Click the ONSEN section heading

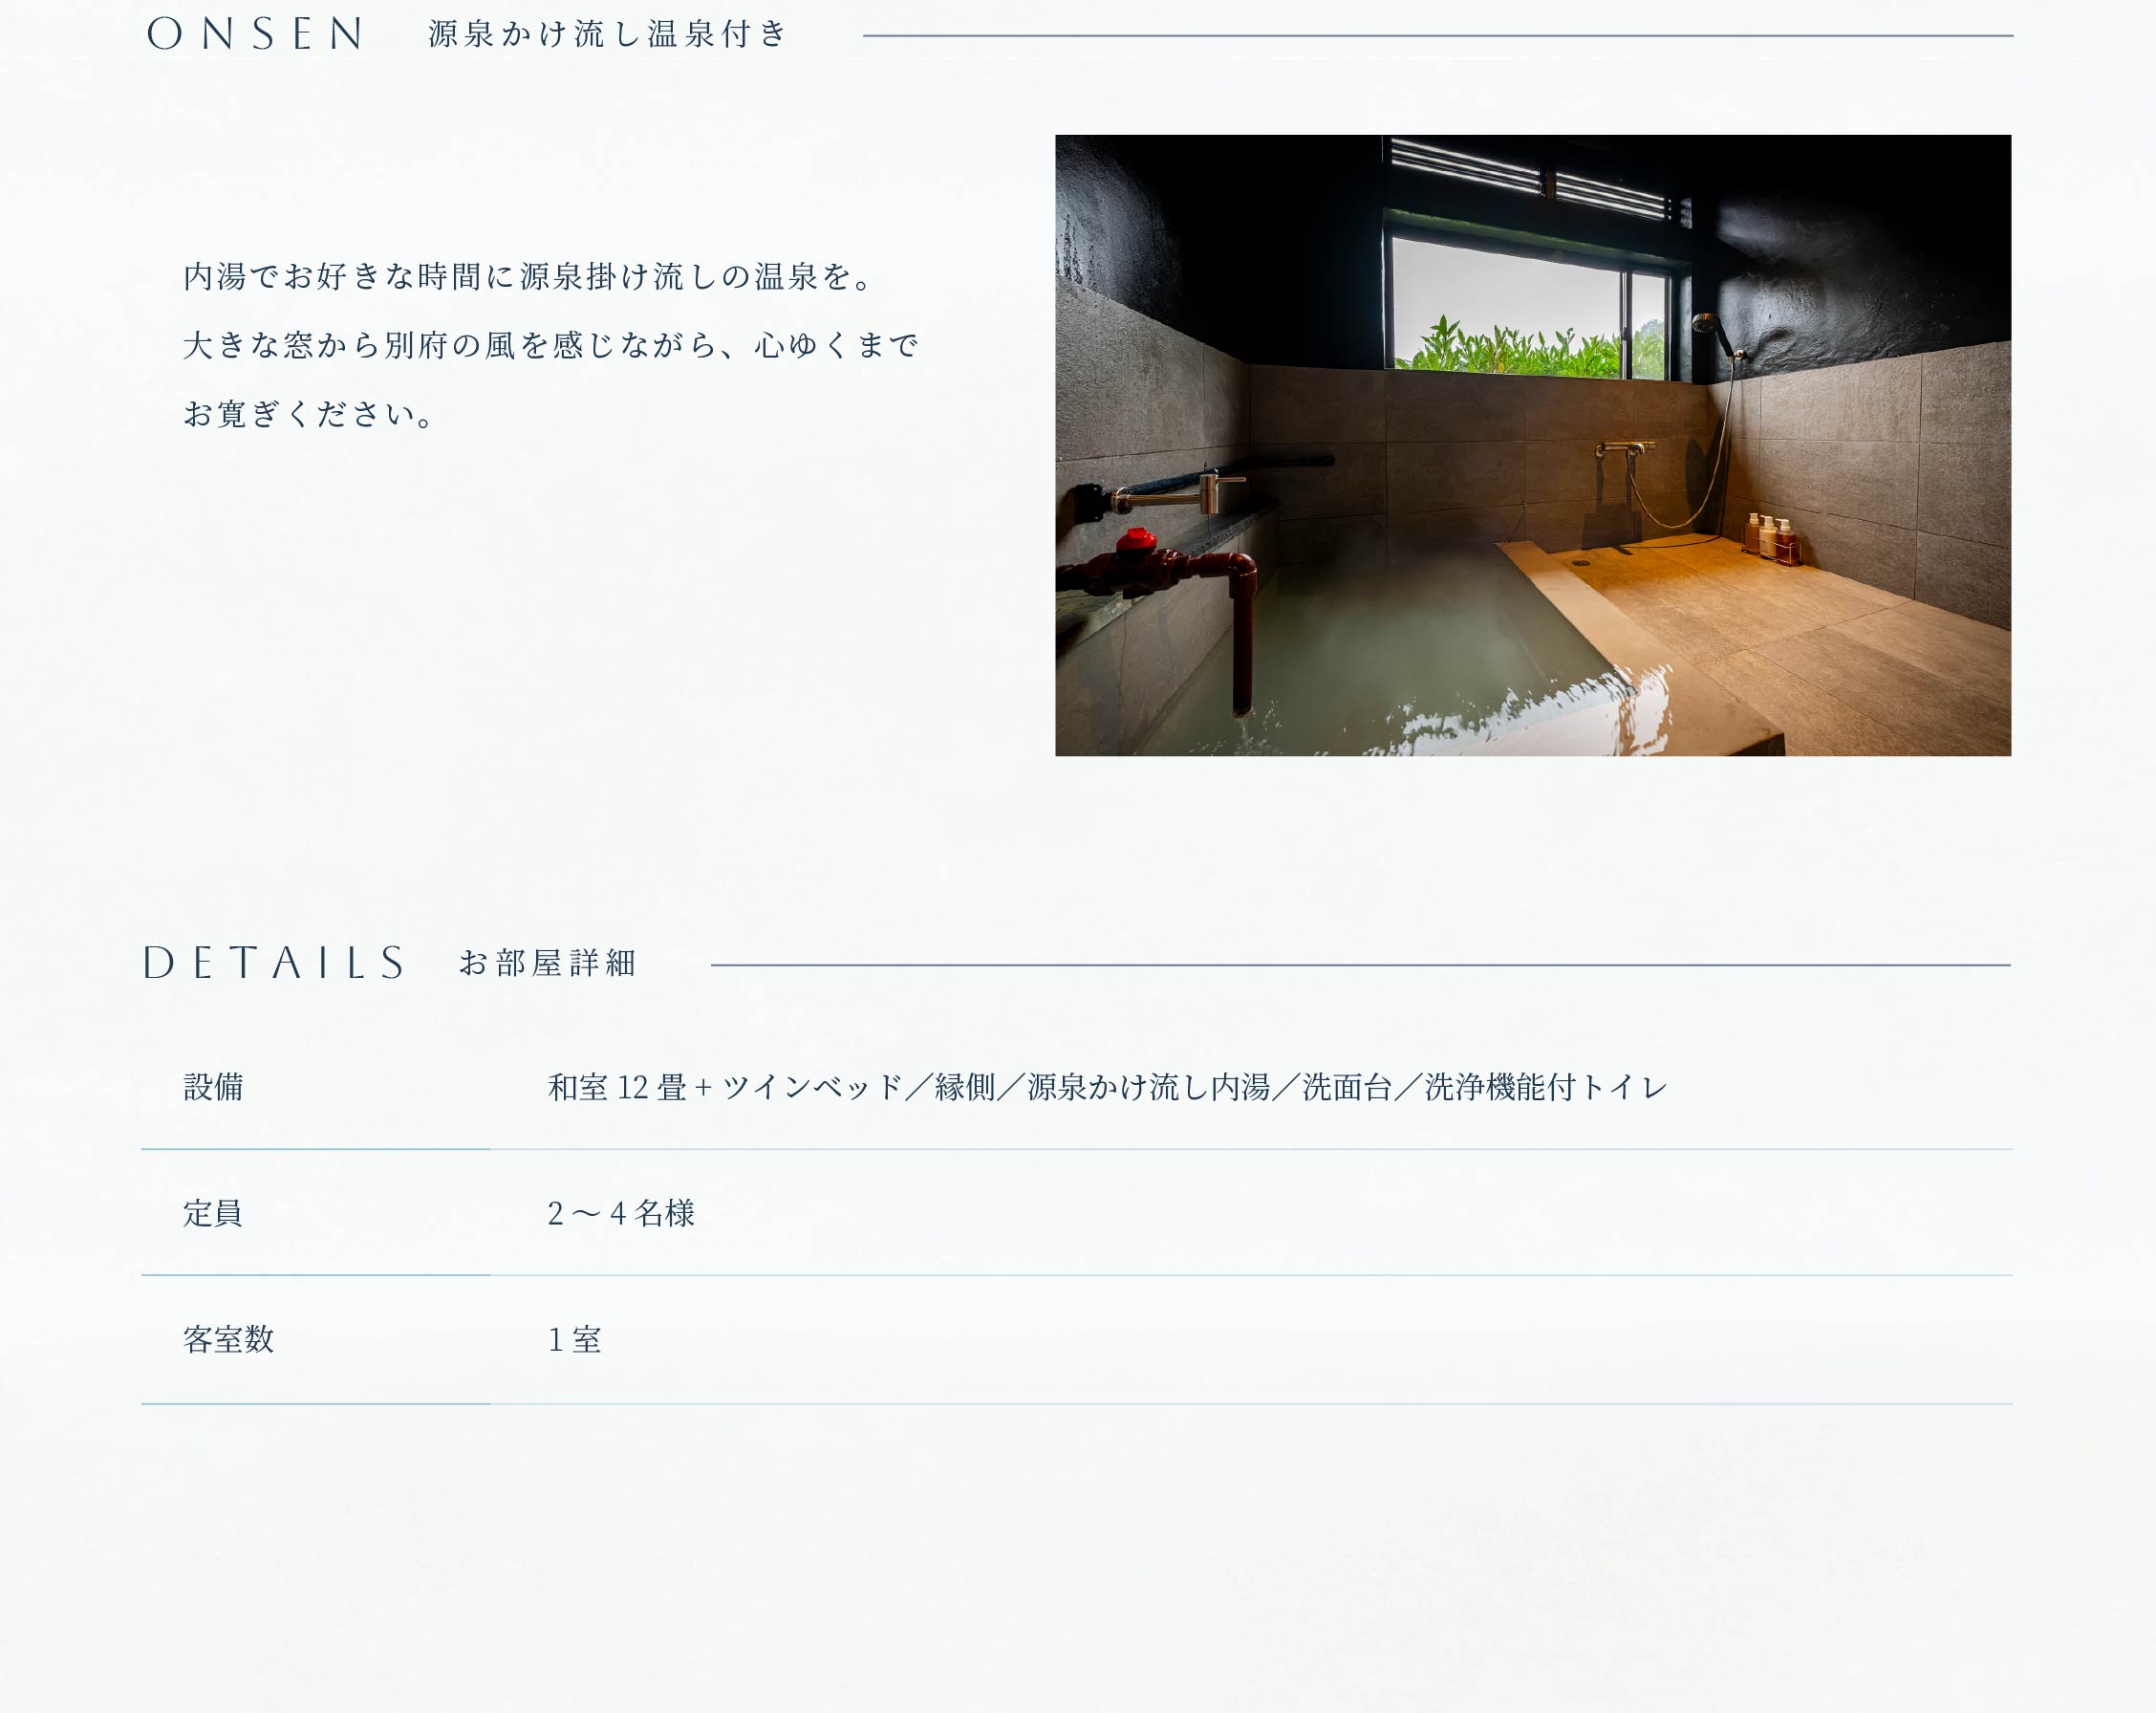tap(256, 34)
